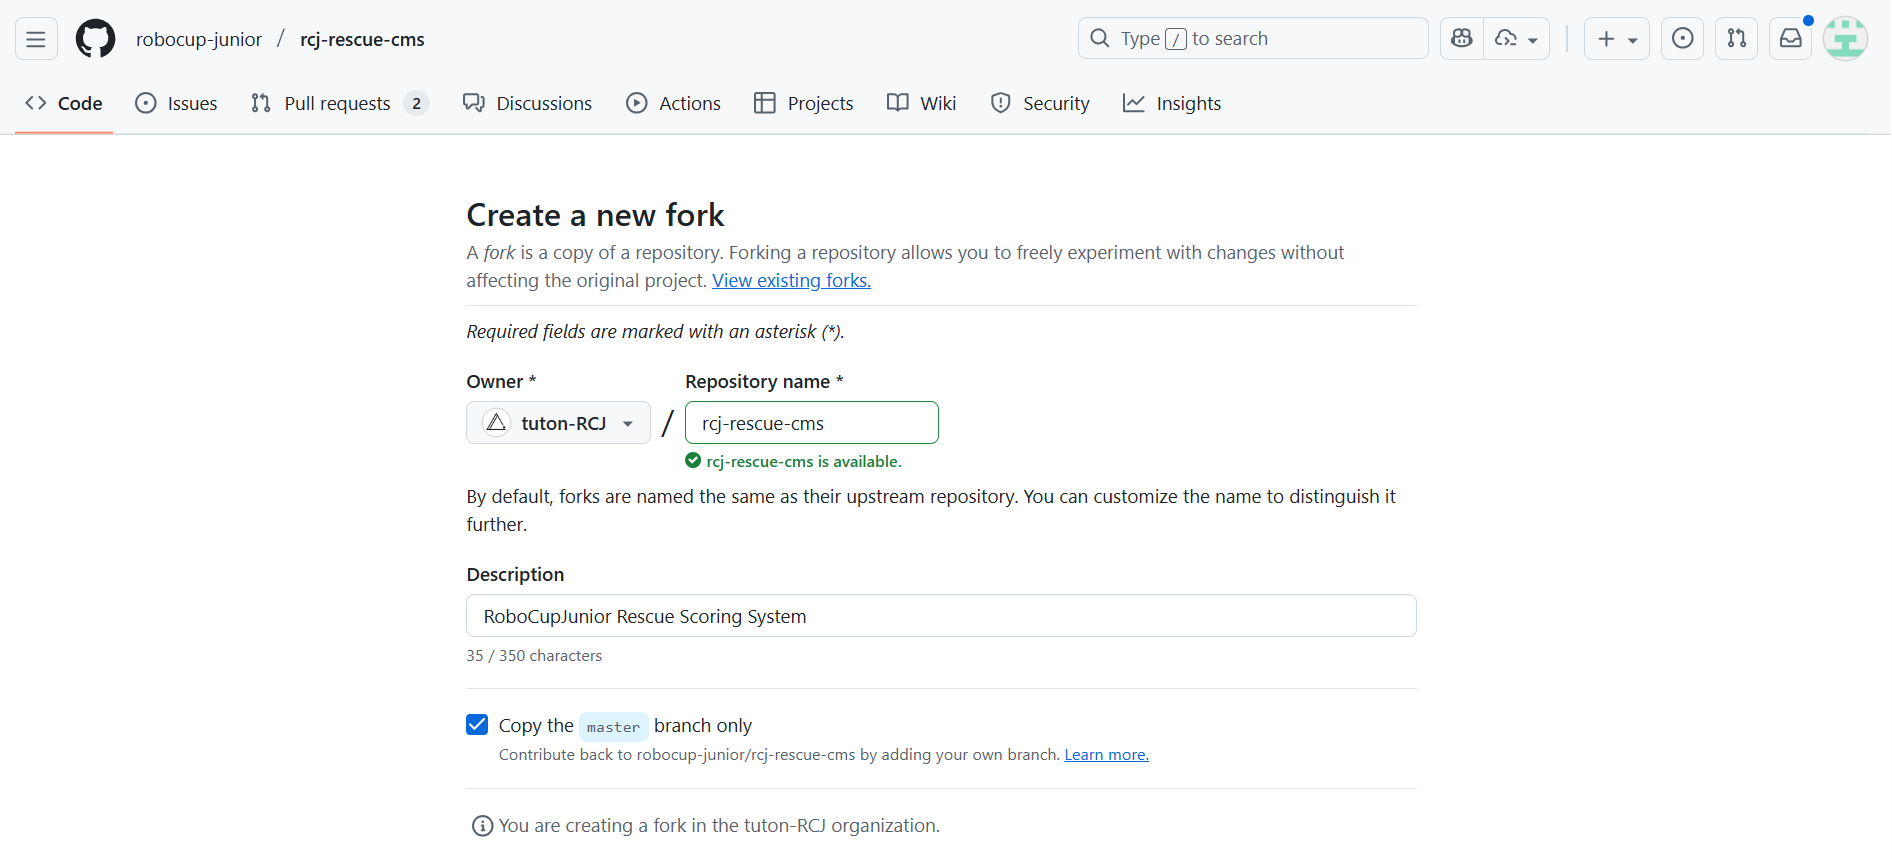The width and height of the screenshot is (1892, 859).
Task: Open the user avatar menu
Action: [1845, 39]
